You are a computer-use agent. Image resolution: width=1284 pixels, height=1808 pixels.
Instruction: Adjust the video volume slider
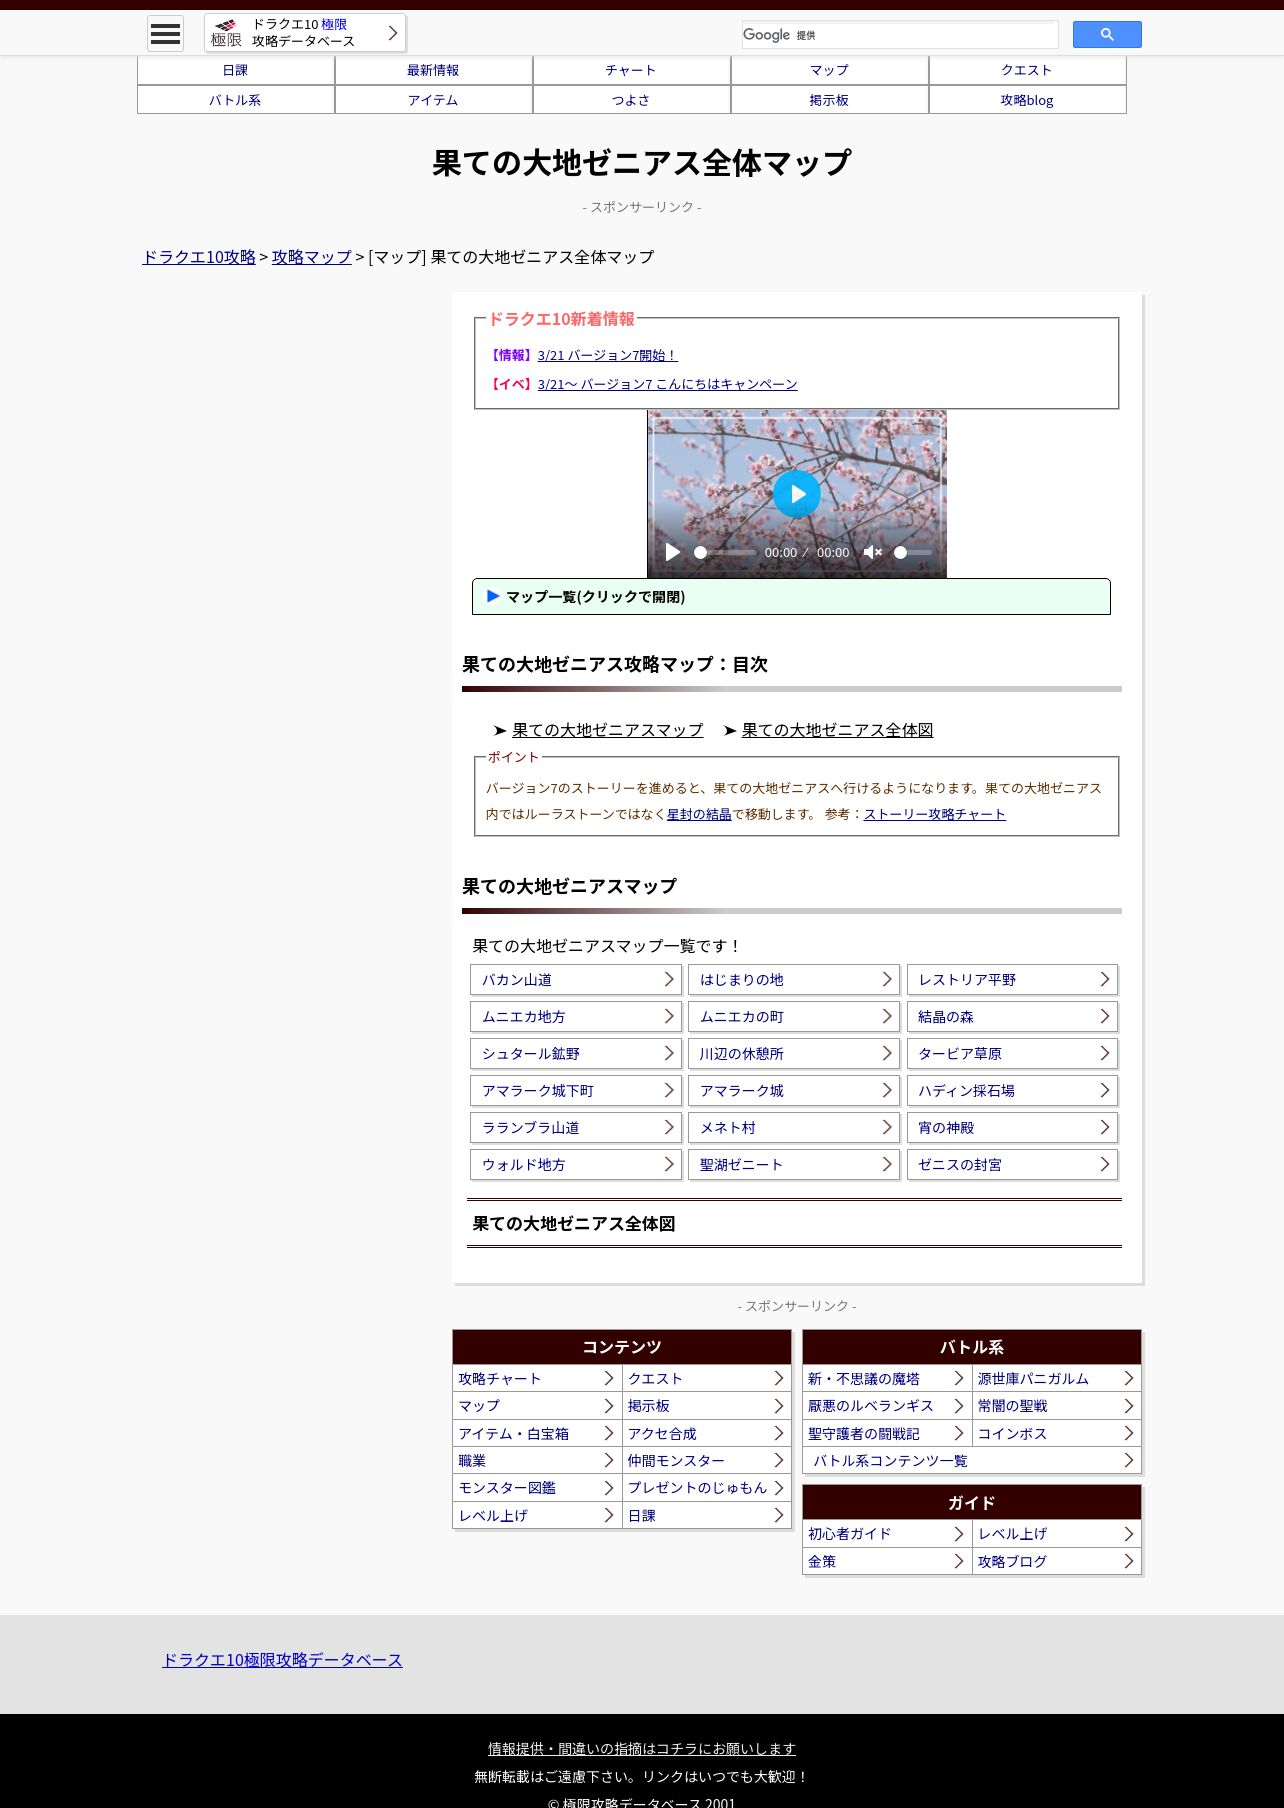click(913, 552)
